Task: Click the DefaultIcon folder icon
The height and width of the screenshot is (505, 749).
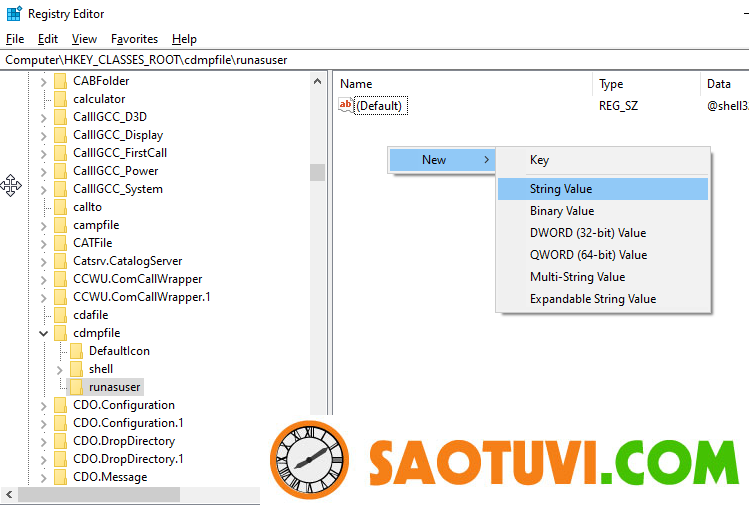Action: click(x=76, y=351)
